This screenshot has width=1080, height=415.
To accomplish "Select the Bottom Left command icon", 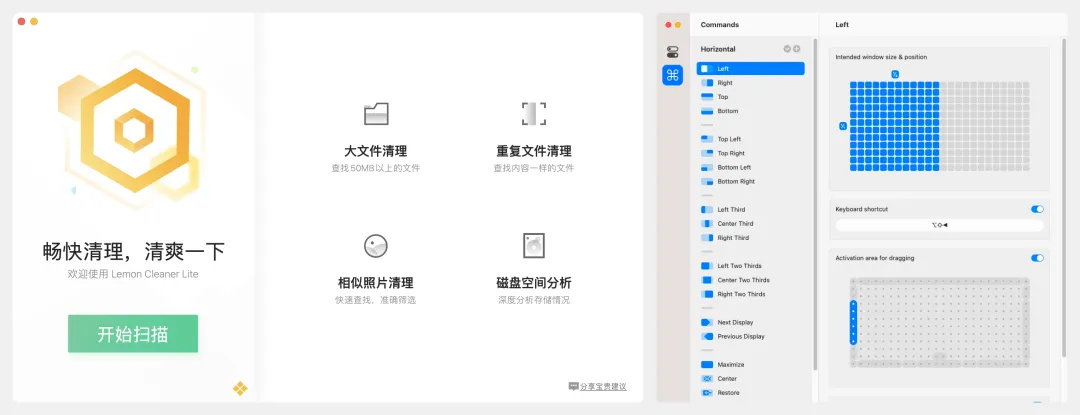I will click(707, 167).
